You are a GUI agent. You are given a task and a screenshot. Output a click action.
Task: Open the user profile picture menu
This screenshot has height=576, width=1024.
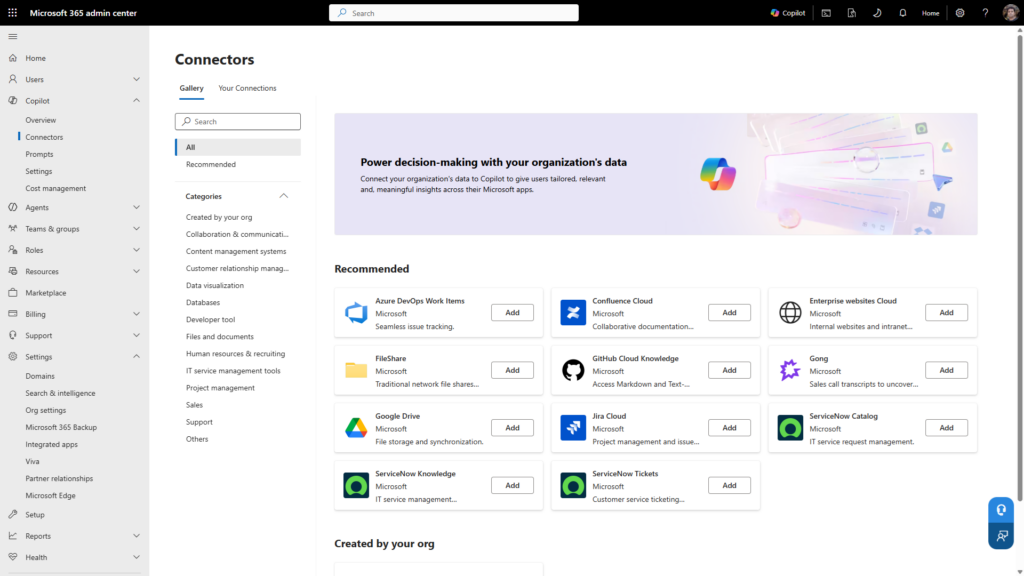pos(1010,12)
